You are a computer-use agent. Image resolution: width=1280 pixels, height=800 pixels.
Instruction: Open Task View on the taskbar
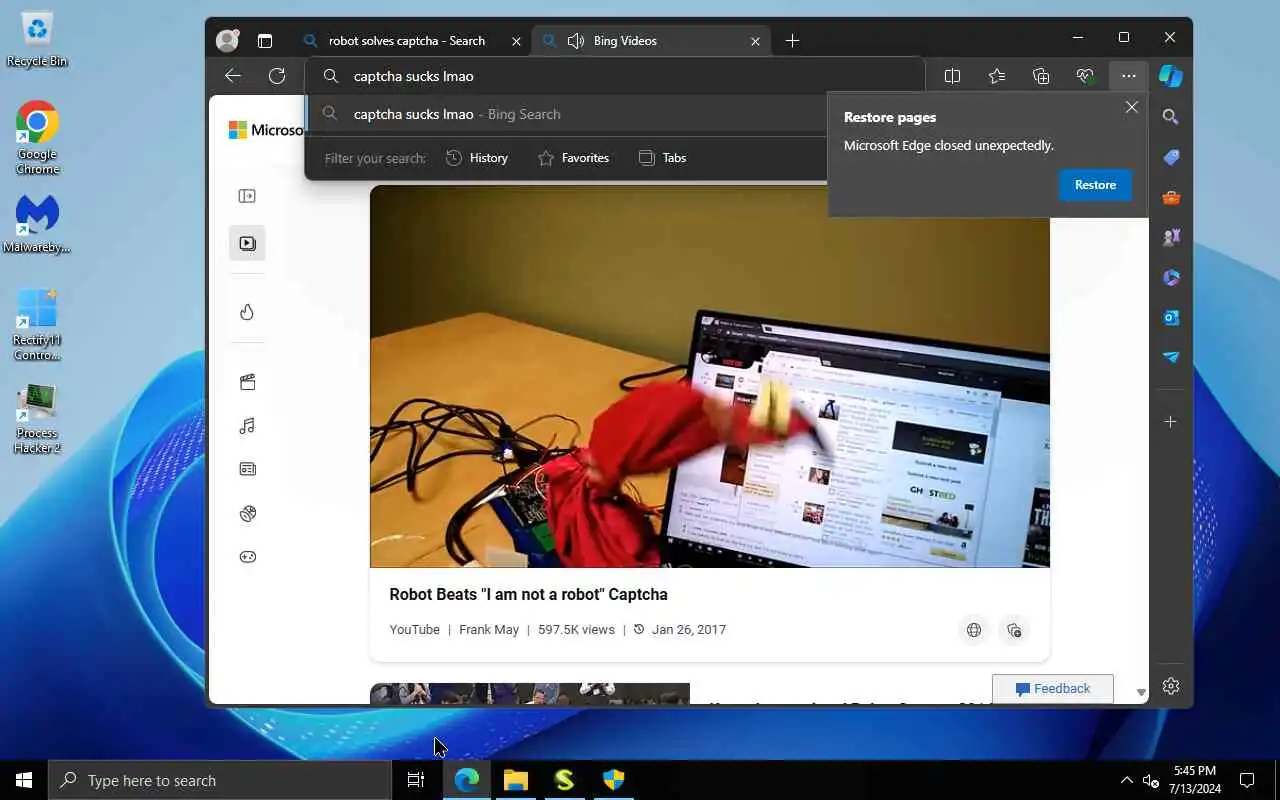pyautogui.click(x=416, y=780)
